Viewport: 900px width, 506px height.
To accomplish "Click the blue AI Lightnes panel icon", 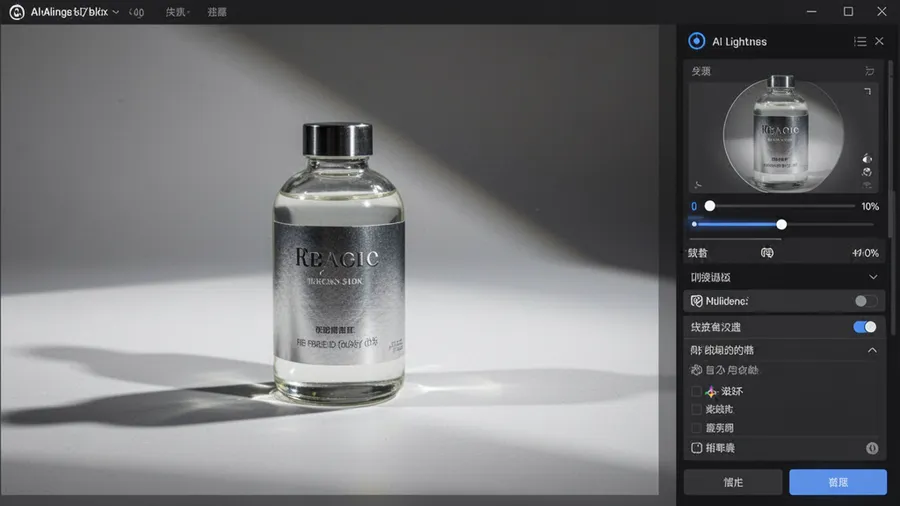I will 696,41.
